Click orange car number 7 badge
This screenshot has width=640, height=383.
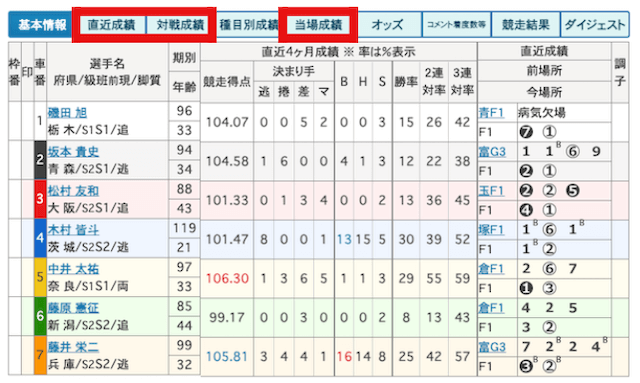40,355
